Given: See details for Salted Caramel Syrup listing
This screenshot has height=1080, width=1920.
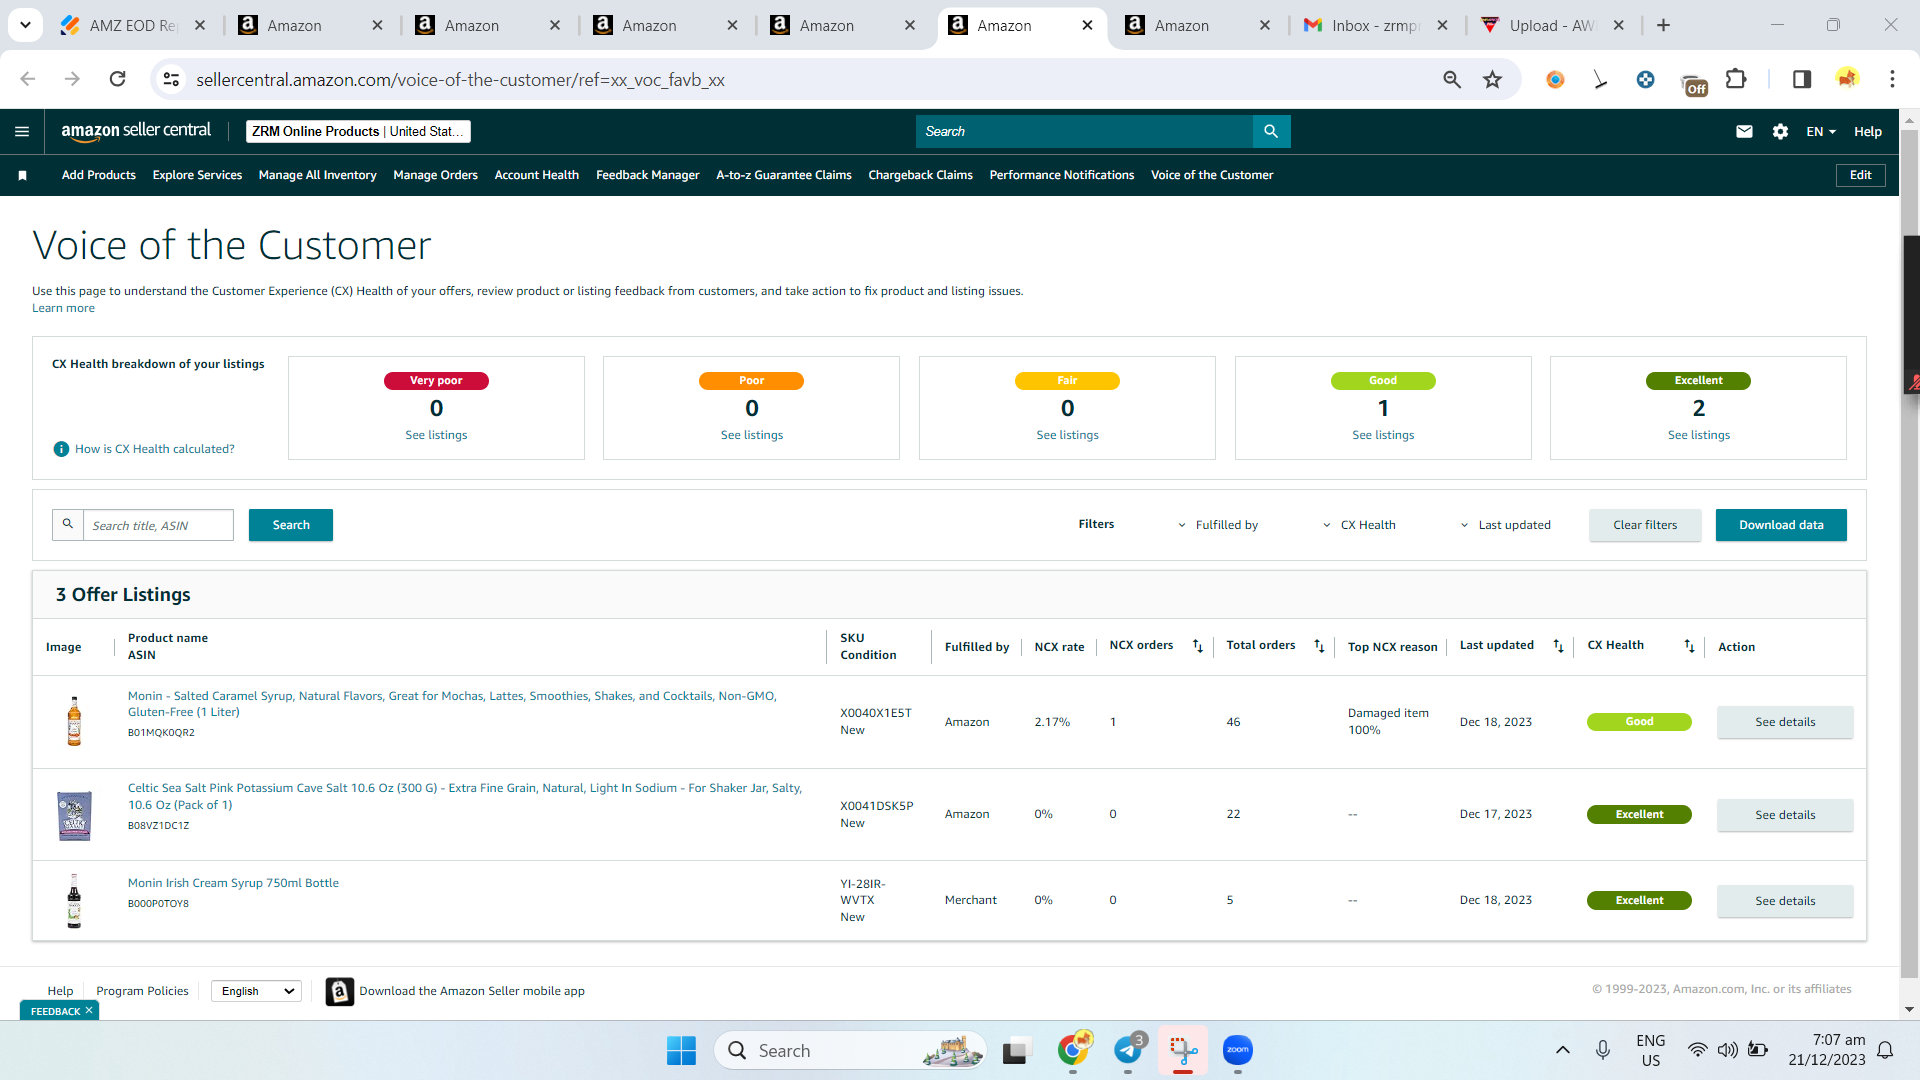Looking at the screenshot, I should (1785, 722).
